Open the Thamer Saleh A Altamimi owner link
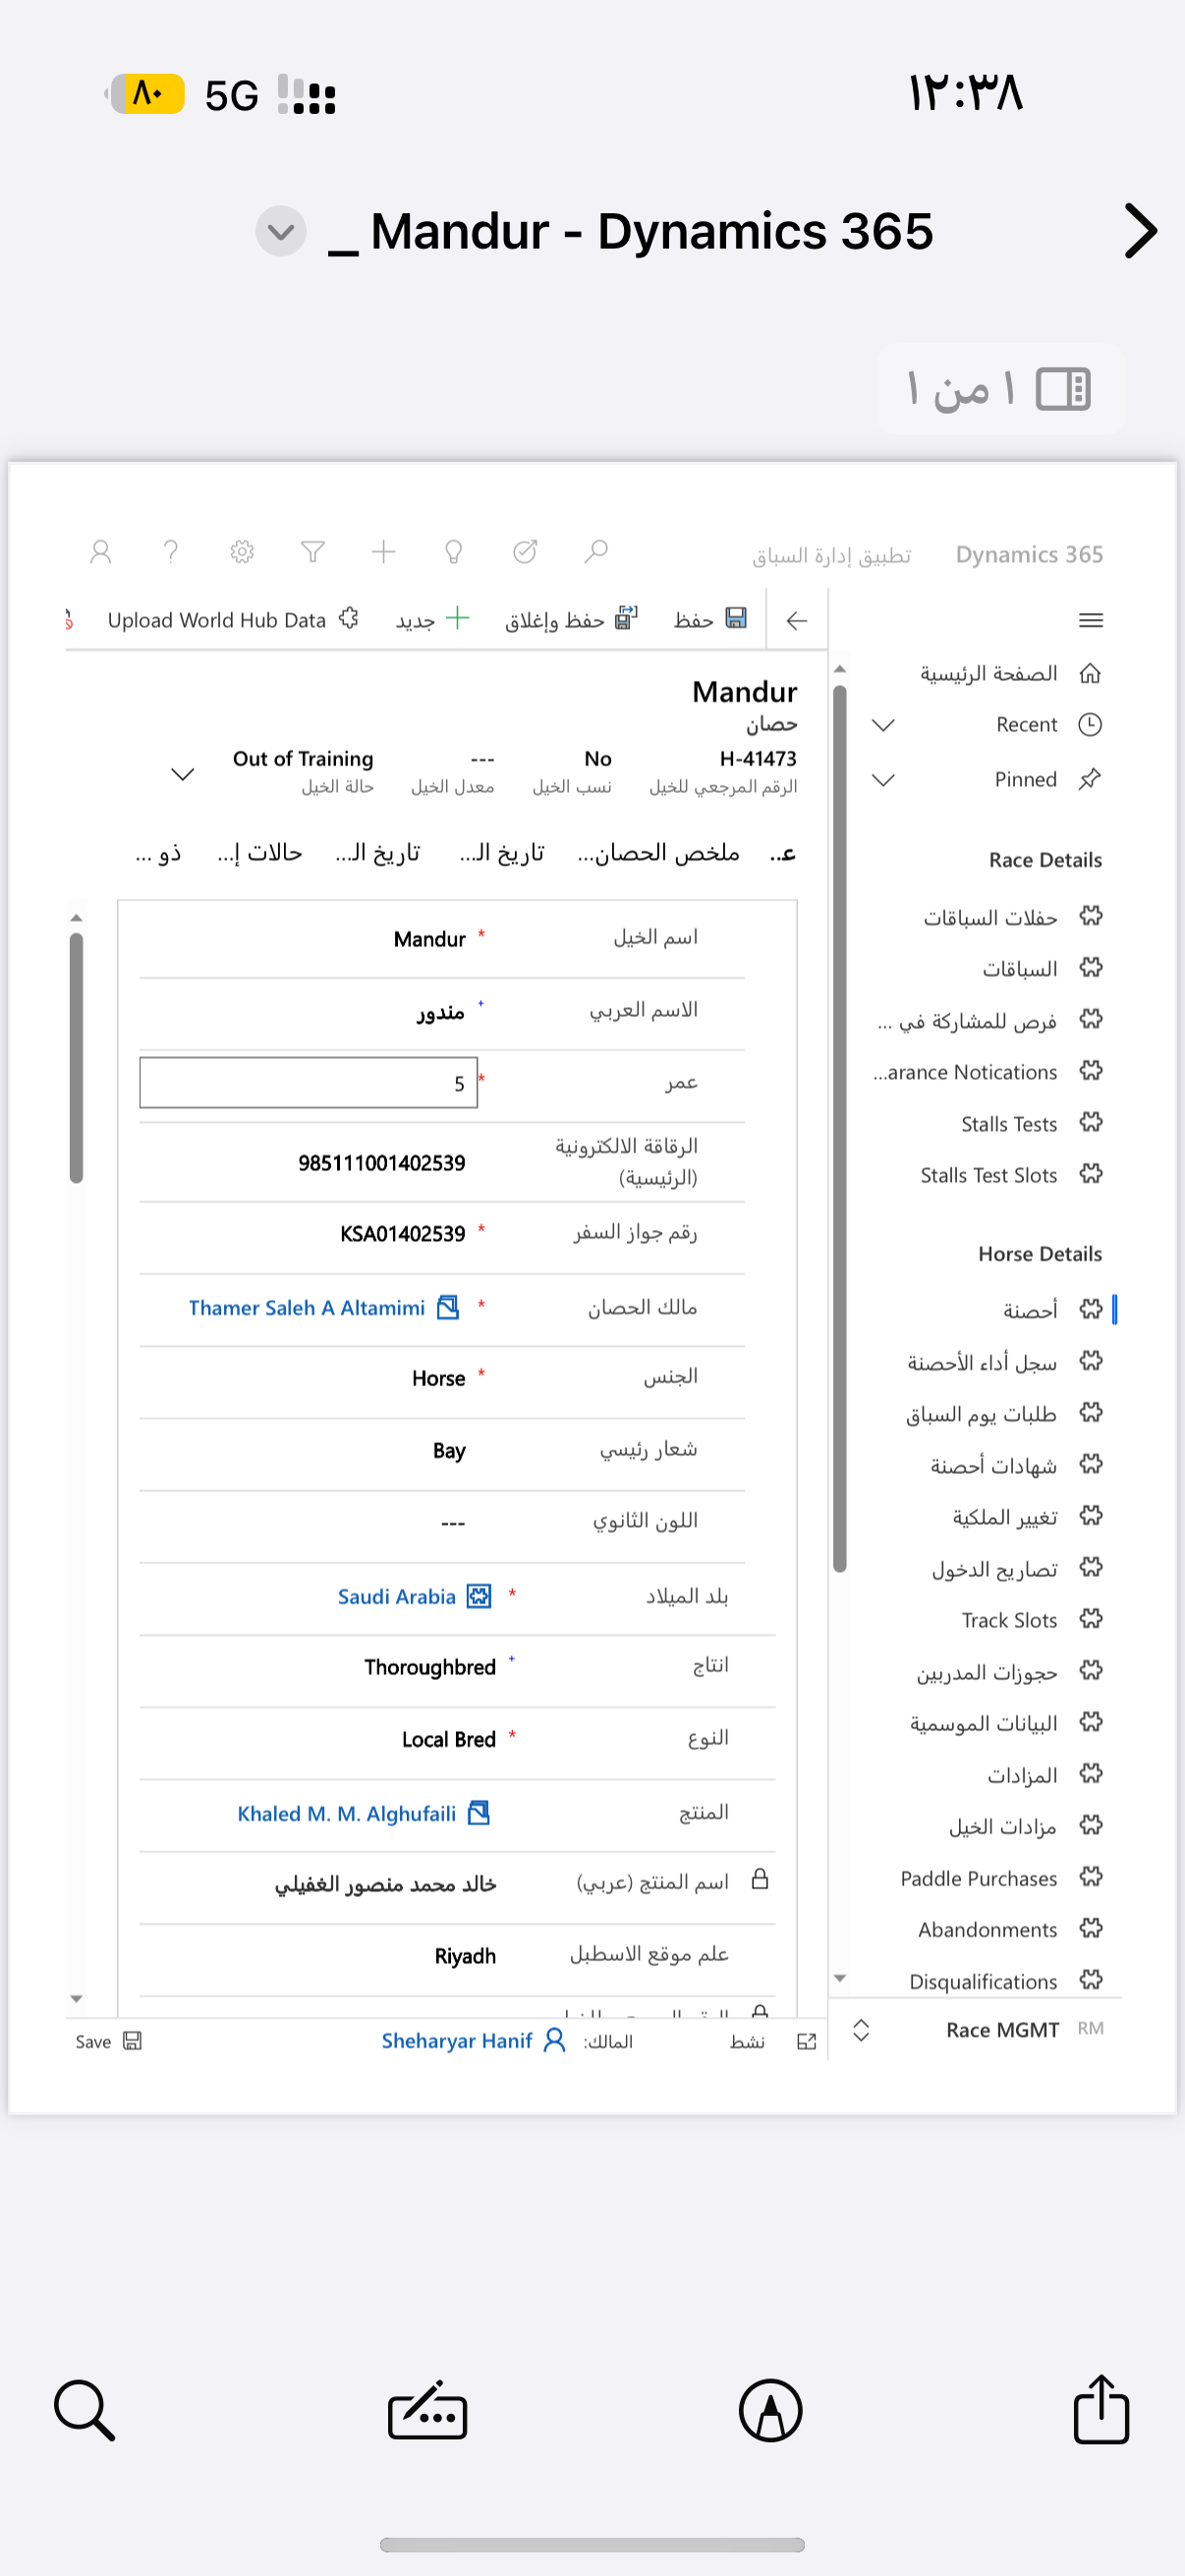This screenshot has height=2576, width=1185. [307, 1307]
